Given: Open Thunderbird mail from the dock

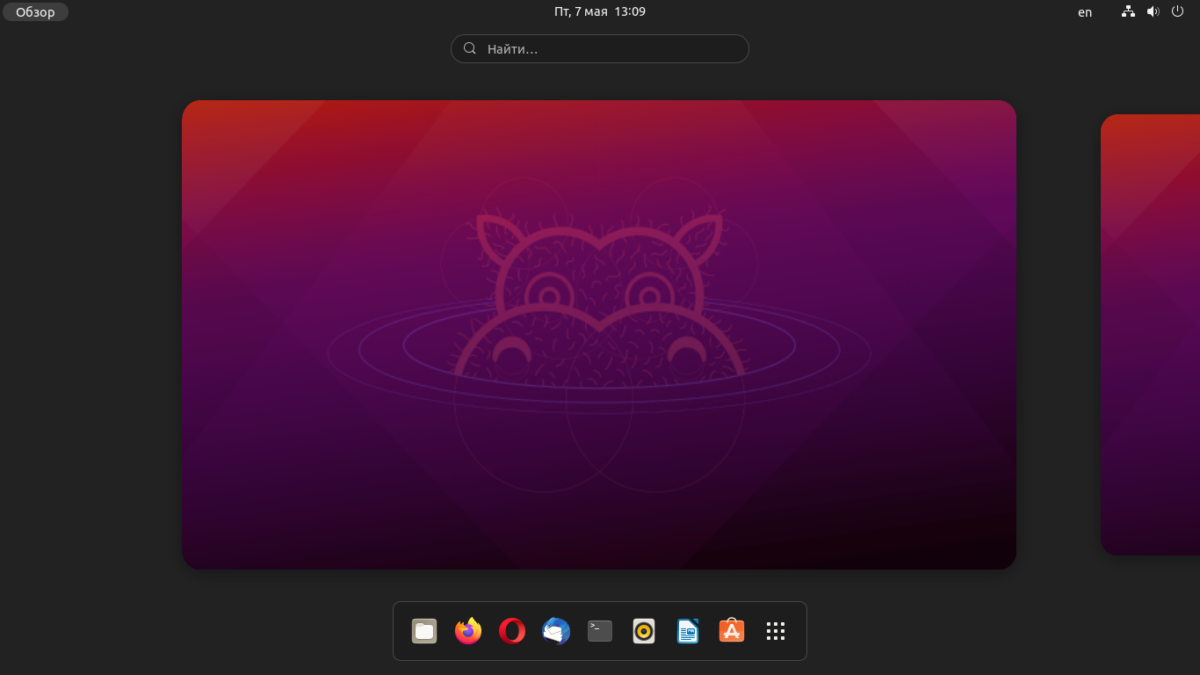Looking at the screenshot, I should click(556, 631).
